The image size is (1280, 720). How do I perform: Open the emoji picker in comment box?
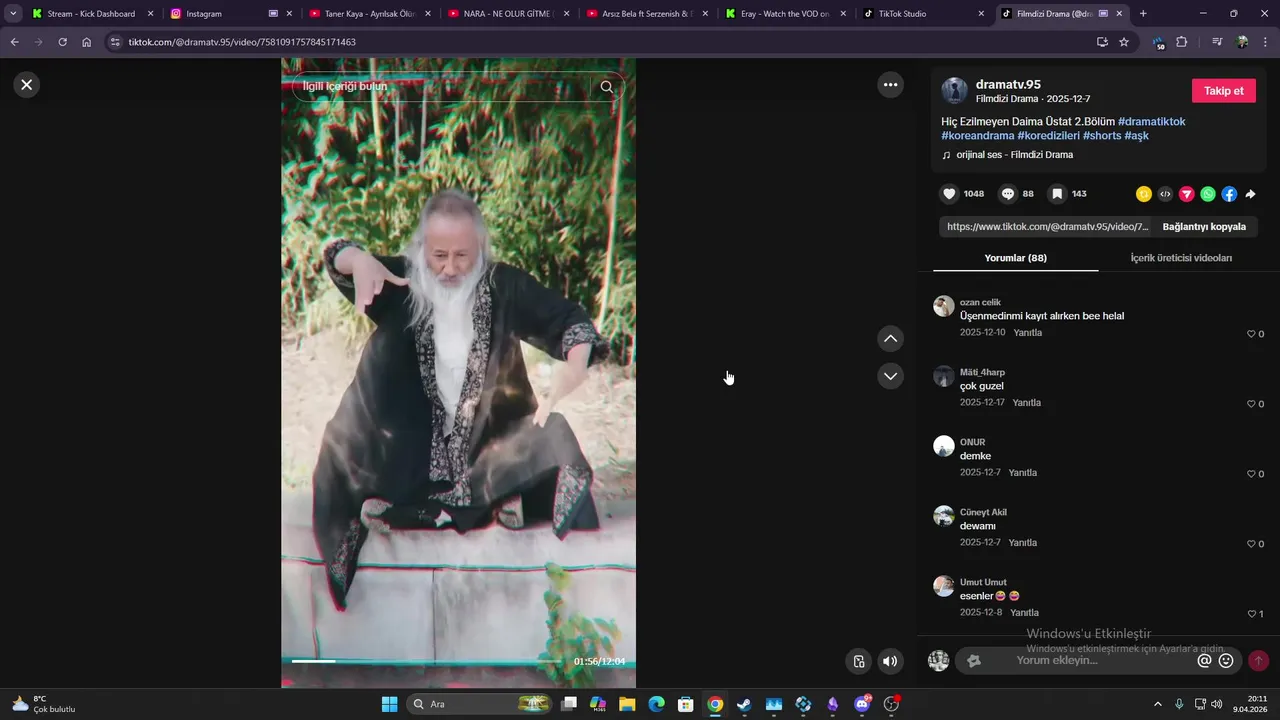(x=1226, y=661)
